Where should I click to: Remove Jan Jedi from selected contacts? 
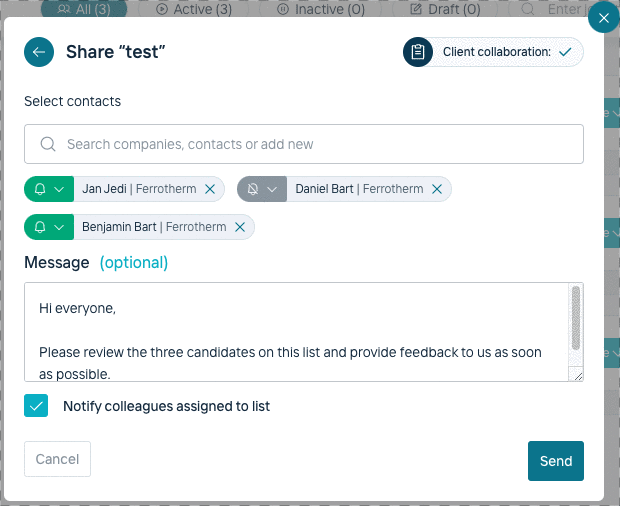(x=210, y=189)
